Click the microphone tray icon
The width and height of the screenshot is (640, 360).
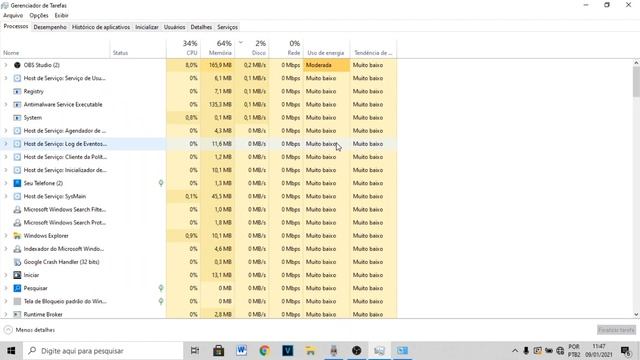coord(526,351)
